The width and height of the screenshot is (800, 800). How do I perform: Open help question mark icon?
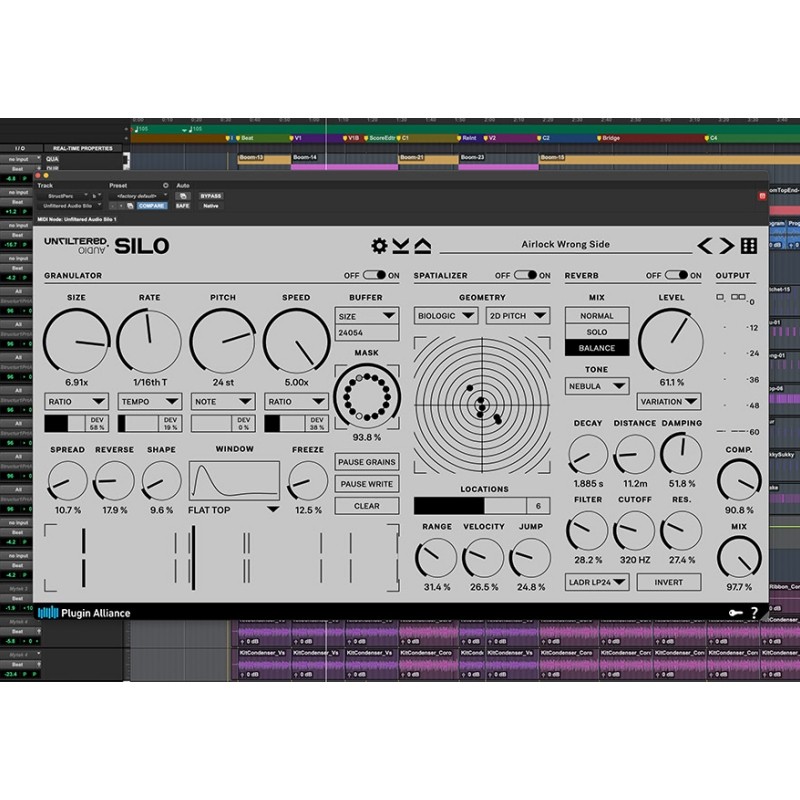(x=754, y=613)
